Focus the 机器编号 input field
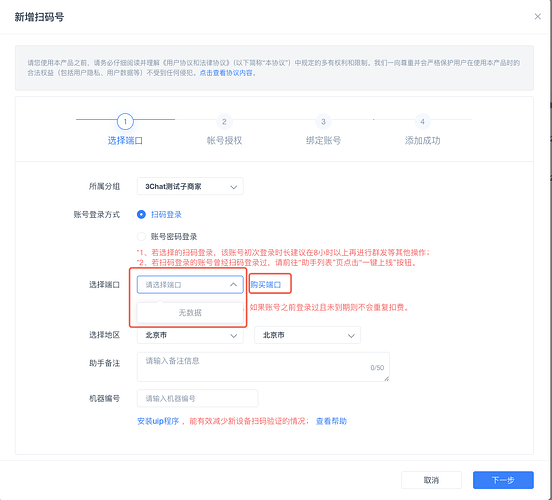The image size is (552, 500). point(197,399)
